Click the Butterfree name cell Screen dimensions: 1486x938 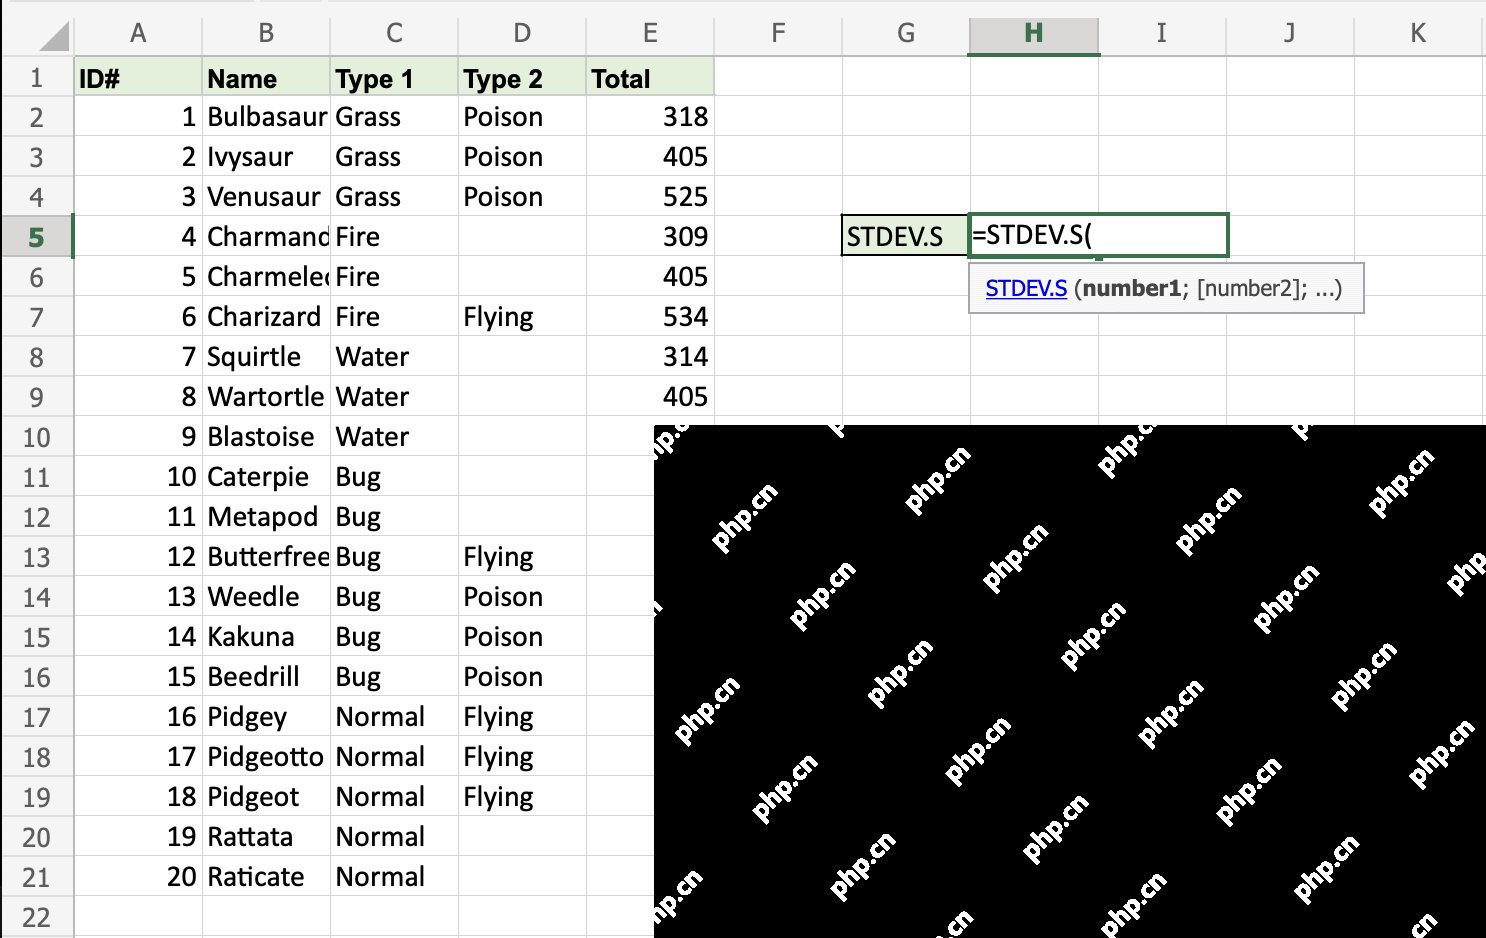click(266, 557)
